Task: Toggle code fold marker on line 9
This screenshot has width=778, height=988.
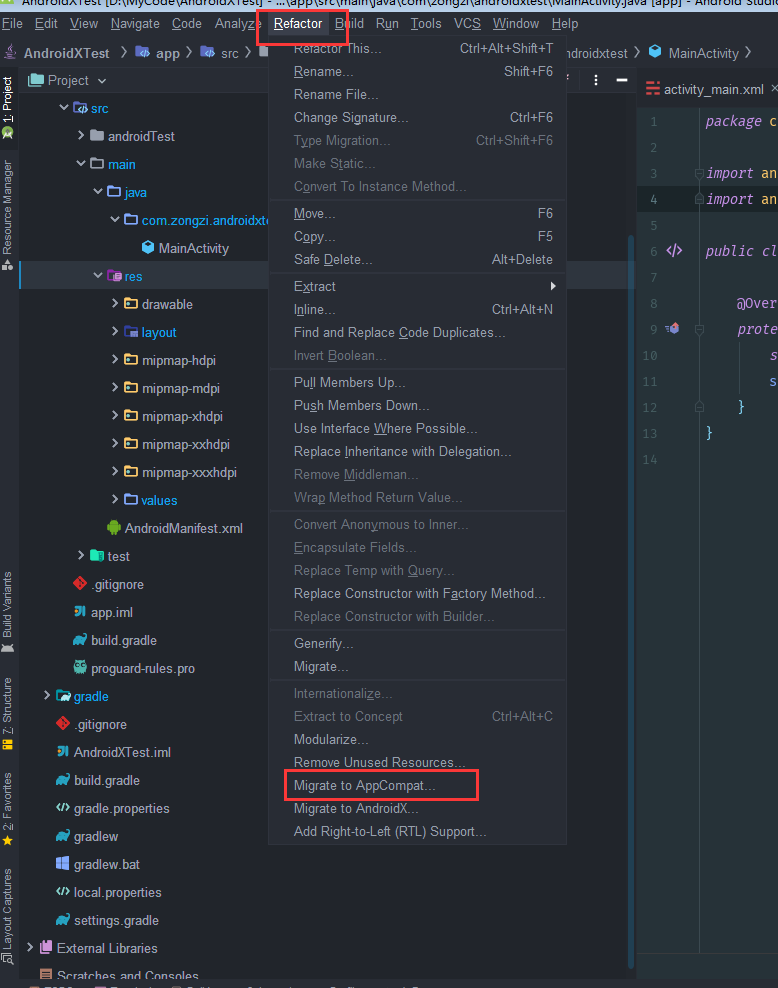Action: click(699, 329)
